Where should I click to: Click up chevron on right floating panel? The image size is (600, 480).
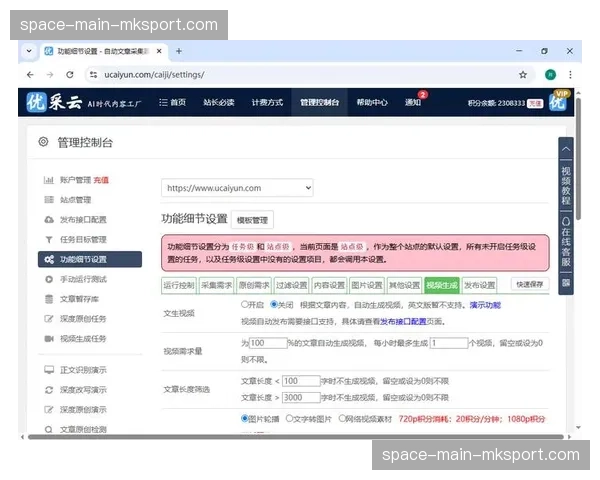pyautogui.click(x=566, y=149)
